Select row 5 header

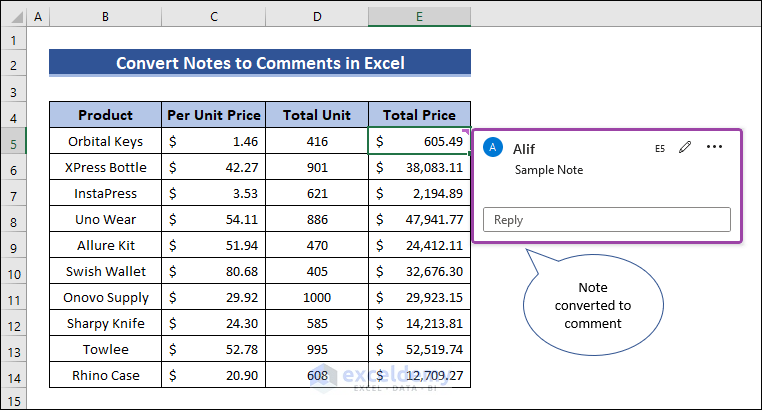pos(13,141)
